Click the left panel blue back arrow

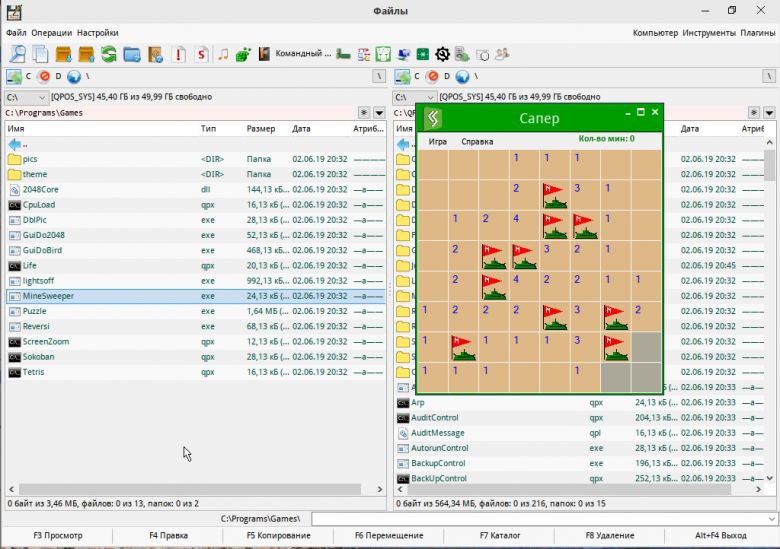click(x=15, y=145)
